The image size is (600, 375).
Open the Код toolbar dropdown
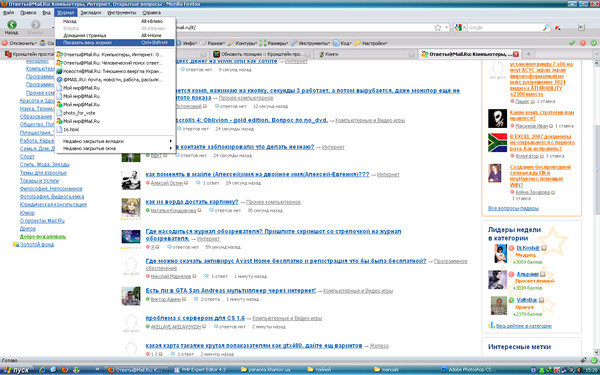pyautogui.click(x=342, y=43)
